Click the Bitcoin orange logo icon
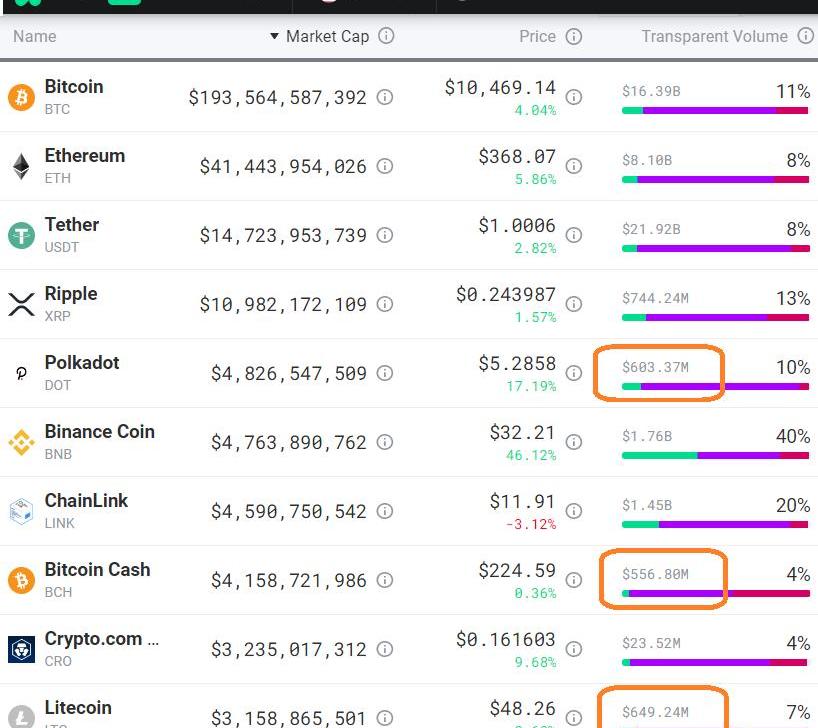818x728 pixels. pyautogui.click(x=21, y=97)
